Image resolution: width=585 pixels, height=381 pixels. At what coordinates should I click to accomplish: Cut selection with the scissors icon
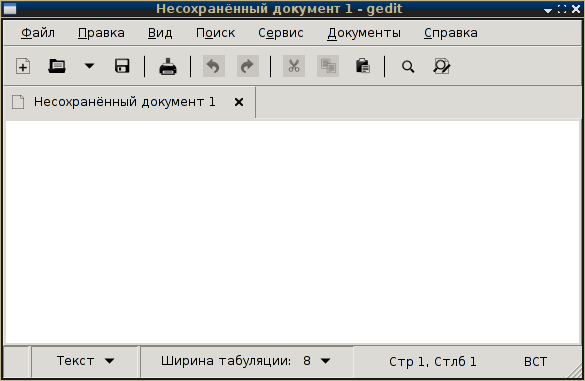[x=294, y=66]
